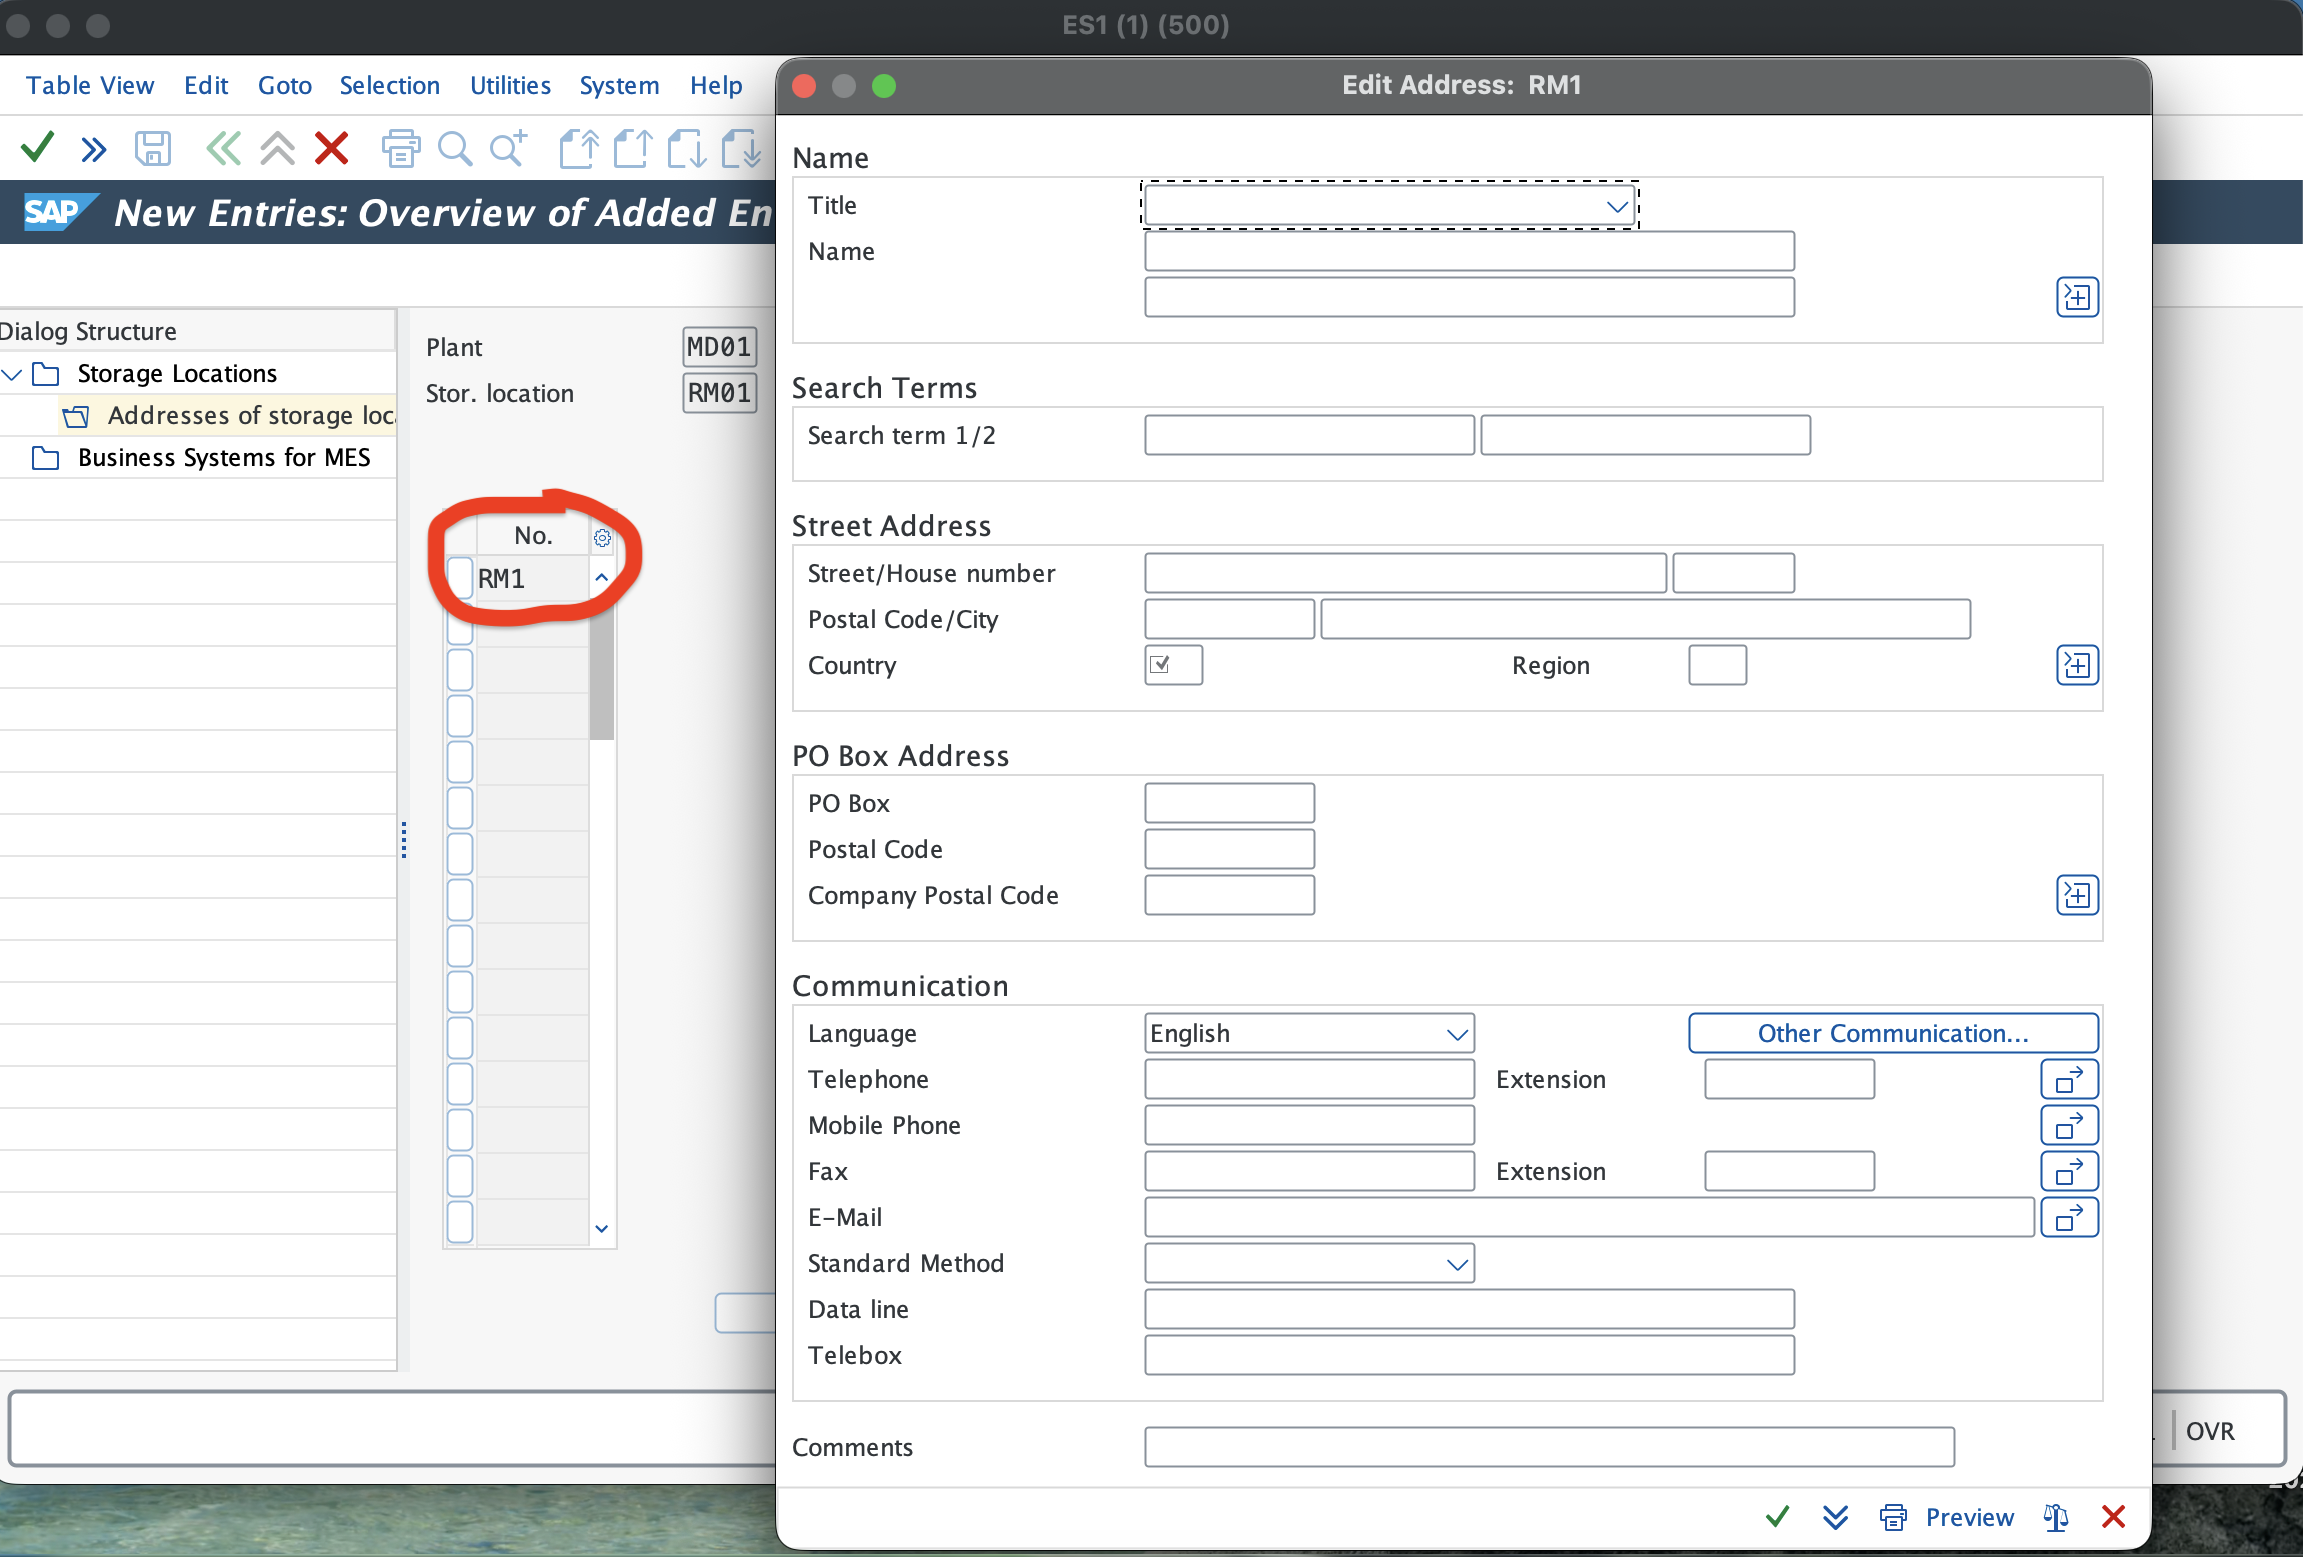Click the Telephone input field
Viewport: 2303px width, 1557px height.
pos(1309,1080)
